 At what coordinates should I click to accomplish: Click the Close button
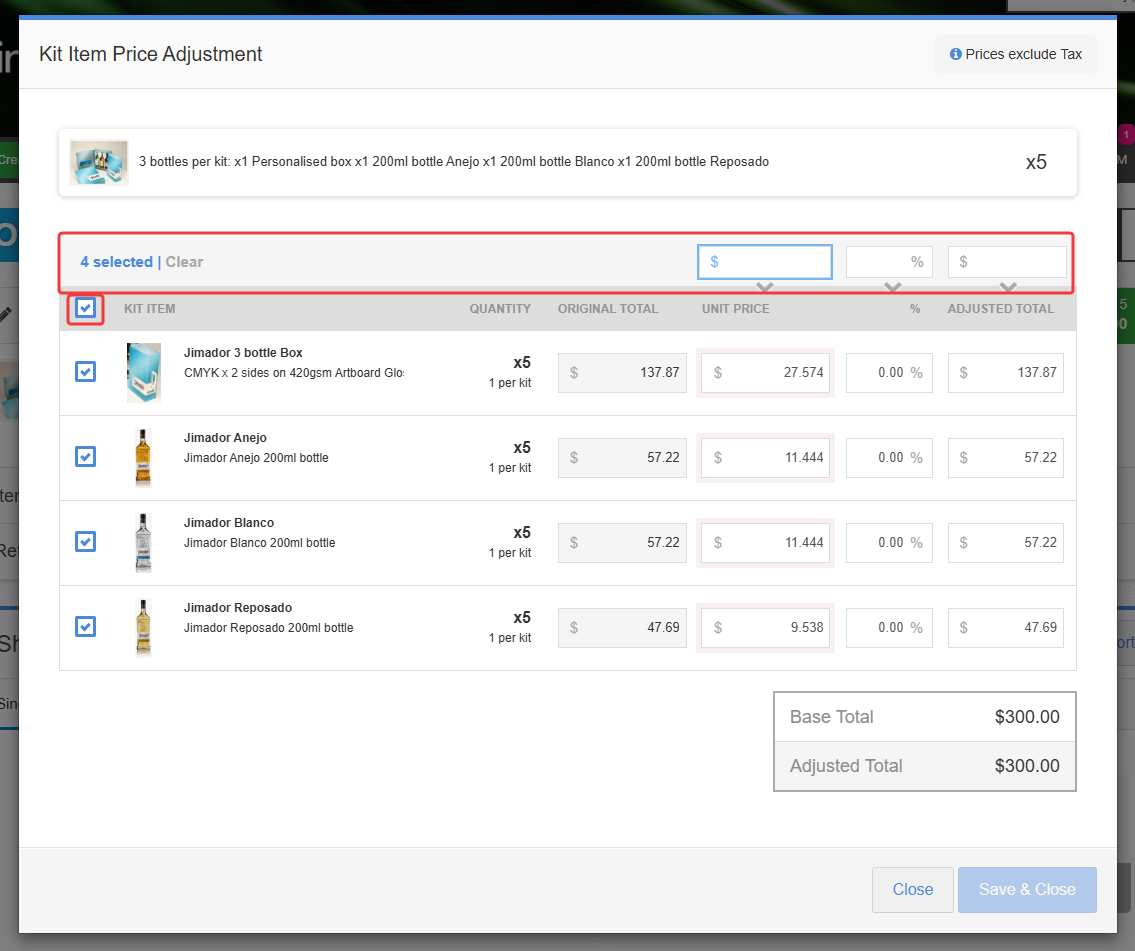pyautogui.click(x=913, y=889)
